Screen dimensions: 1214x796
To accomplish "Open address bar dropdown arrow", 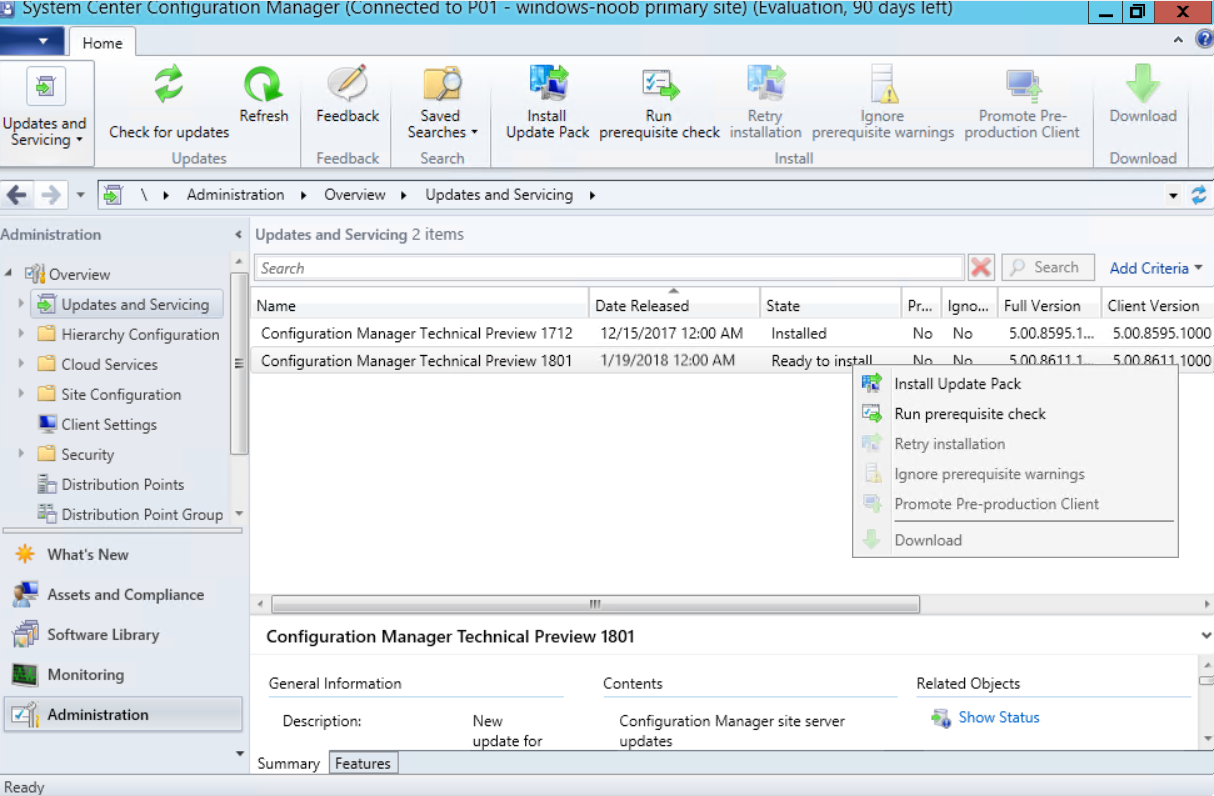I will [x=1173, y=195].
